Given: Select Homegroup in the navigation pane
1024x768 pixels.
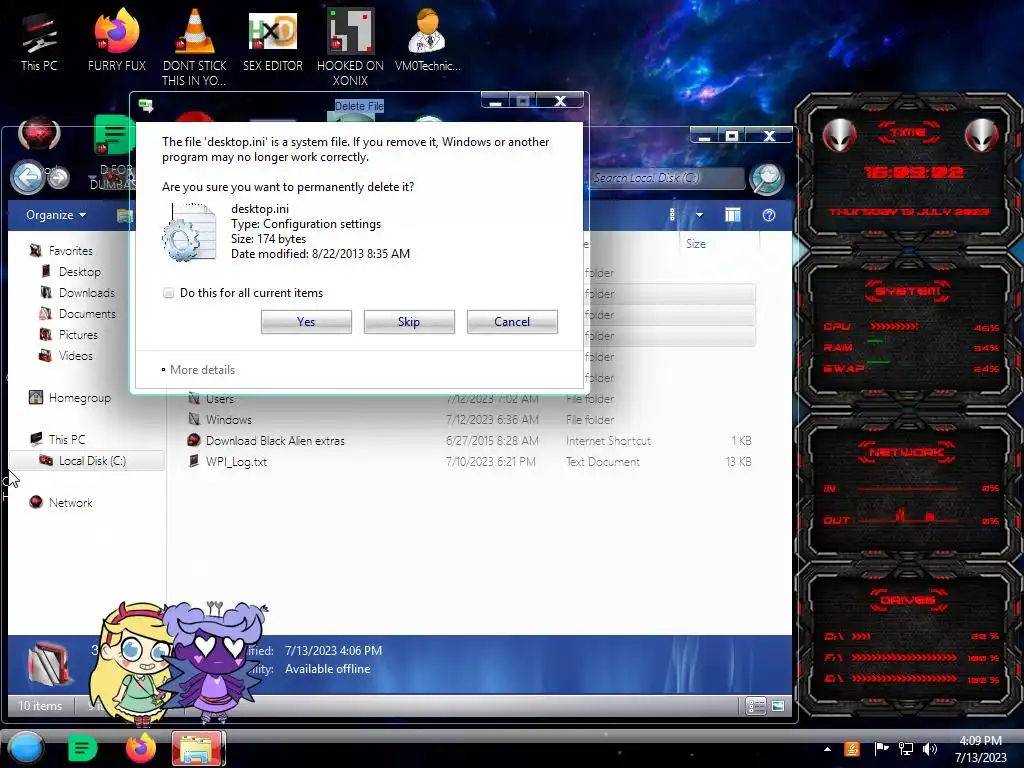Looking at the screenshot, I should (x=79, y=398).
